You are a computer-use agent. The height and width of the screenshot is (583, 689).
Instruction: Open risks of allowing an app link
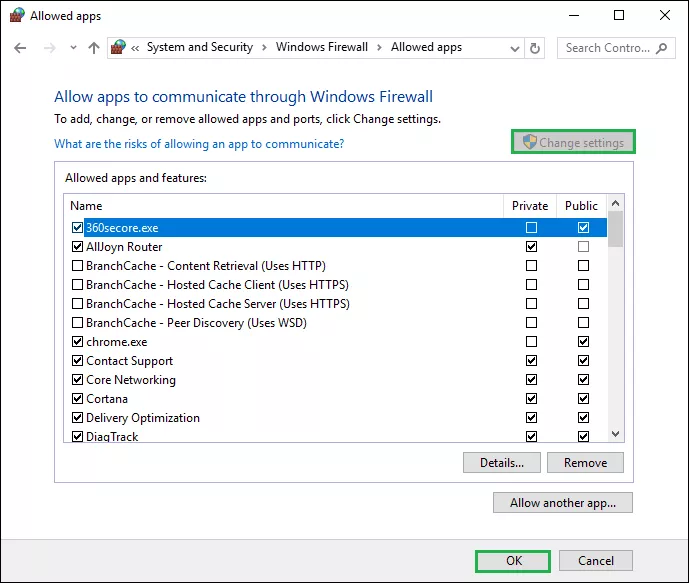tap(199, 144)
